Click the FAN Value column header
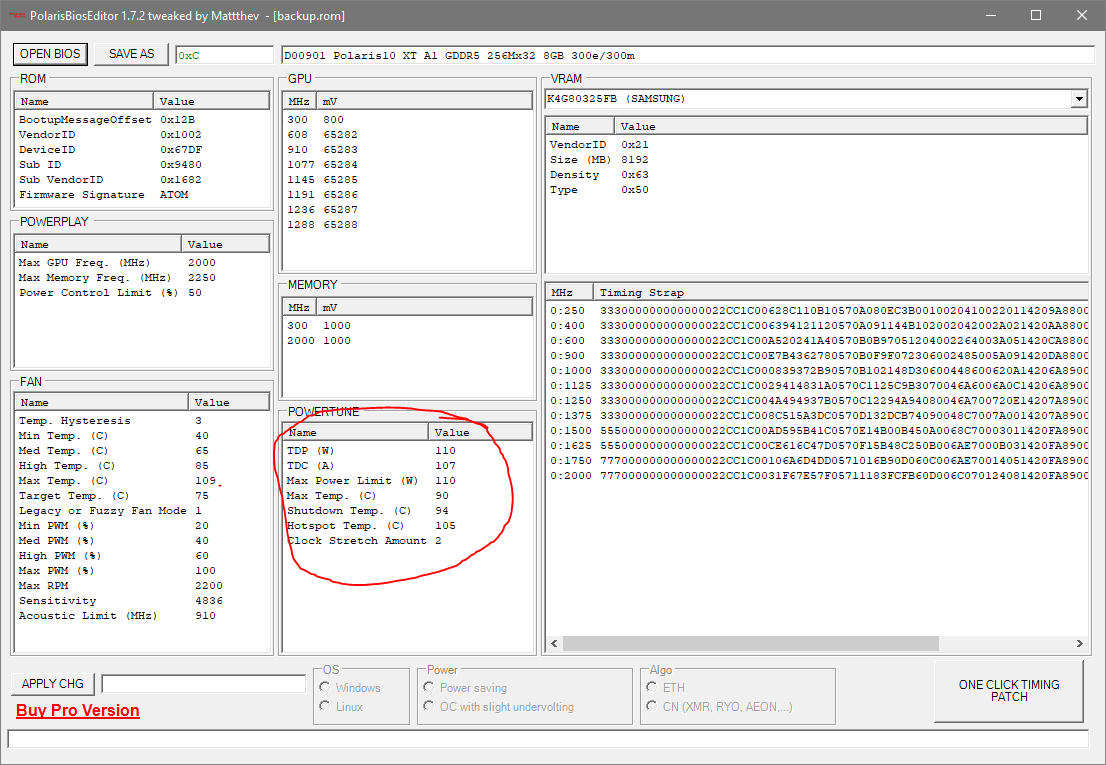This screenshot has width=1106, height=765. click(229, 402)
